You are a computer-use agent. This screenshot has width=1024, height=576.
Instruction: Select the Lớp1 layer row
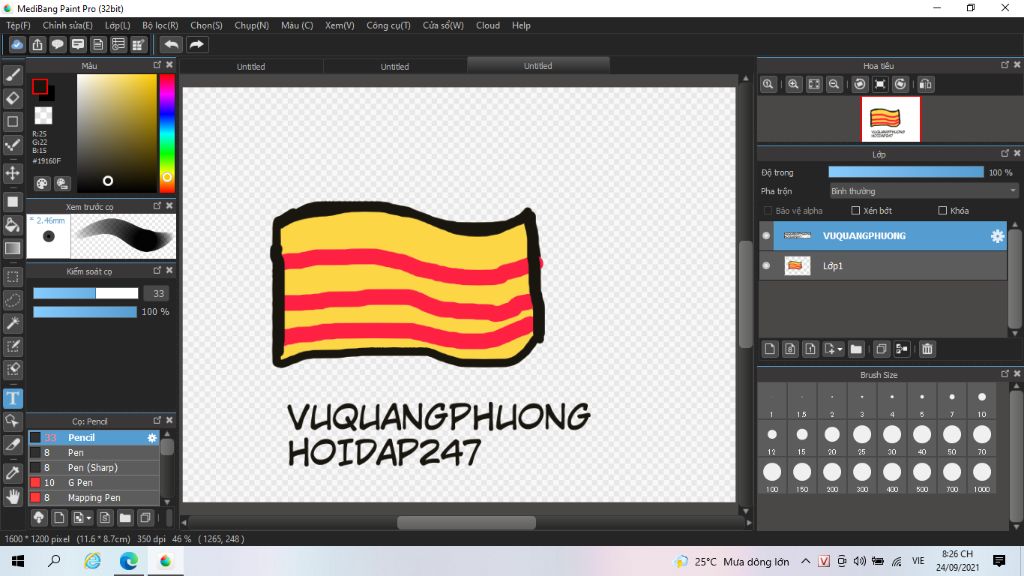coord(883,266)
